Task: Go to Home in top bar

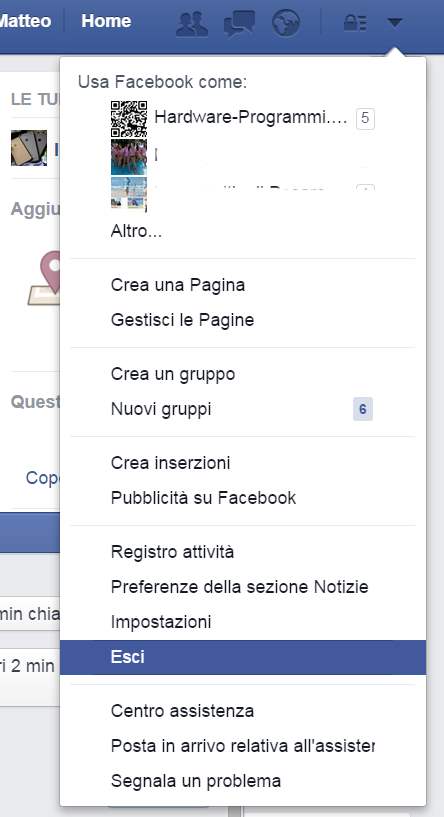Action: [106, 21]
